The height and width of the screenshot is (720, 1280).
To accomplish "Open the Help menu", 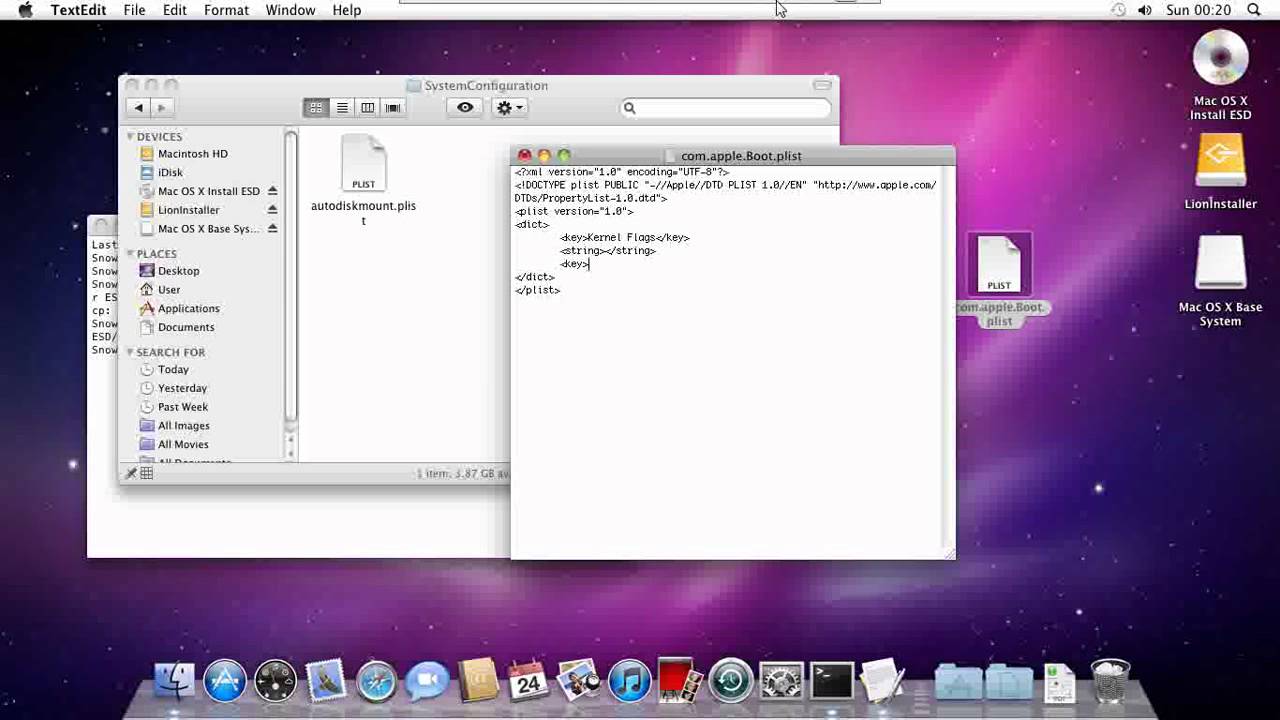I will tap(347, 10).
